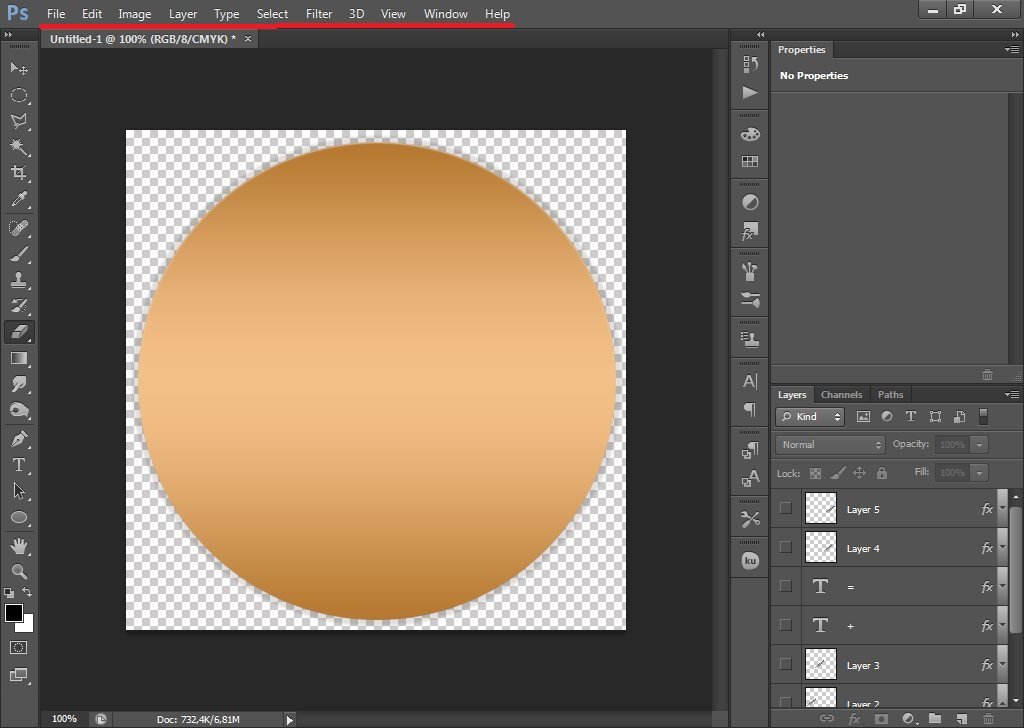Viewport: 1024px width, 728px height.
Task: Open the Tool Presets panel icon
Action: [x=750, y=520]
